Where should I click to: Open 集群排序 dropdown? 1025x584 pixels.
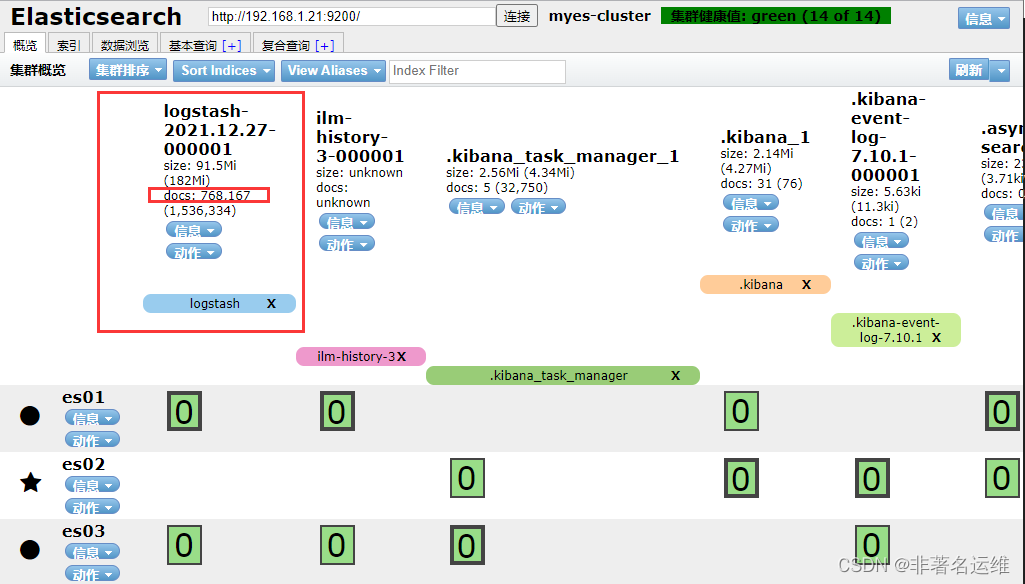(128, 70)
